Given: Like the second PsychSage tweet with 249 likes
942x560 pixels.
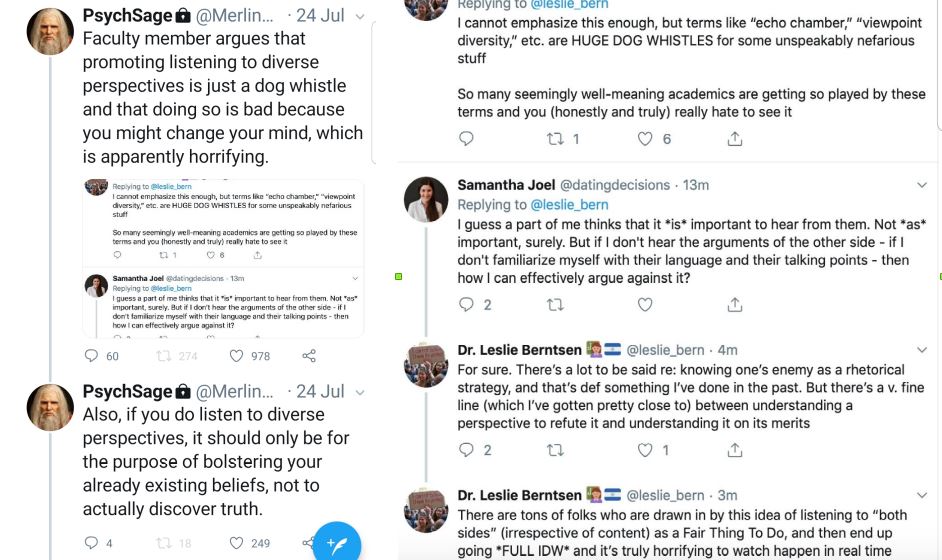Looking at the screenshot, I should tap(237, 543).
